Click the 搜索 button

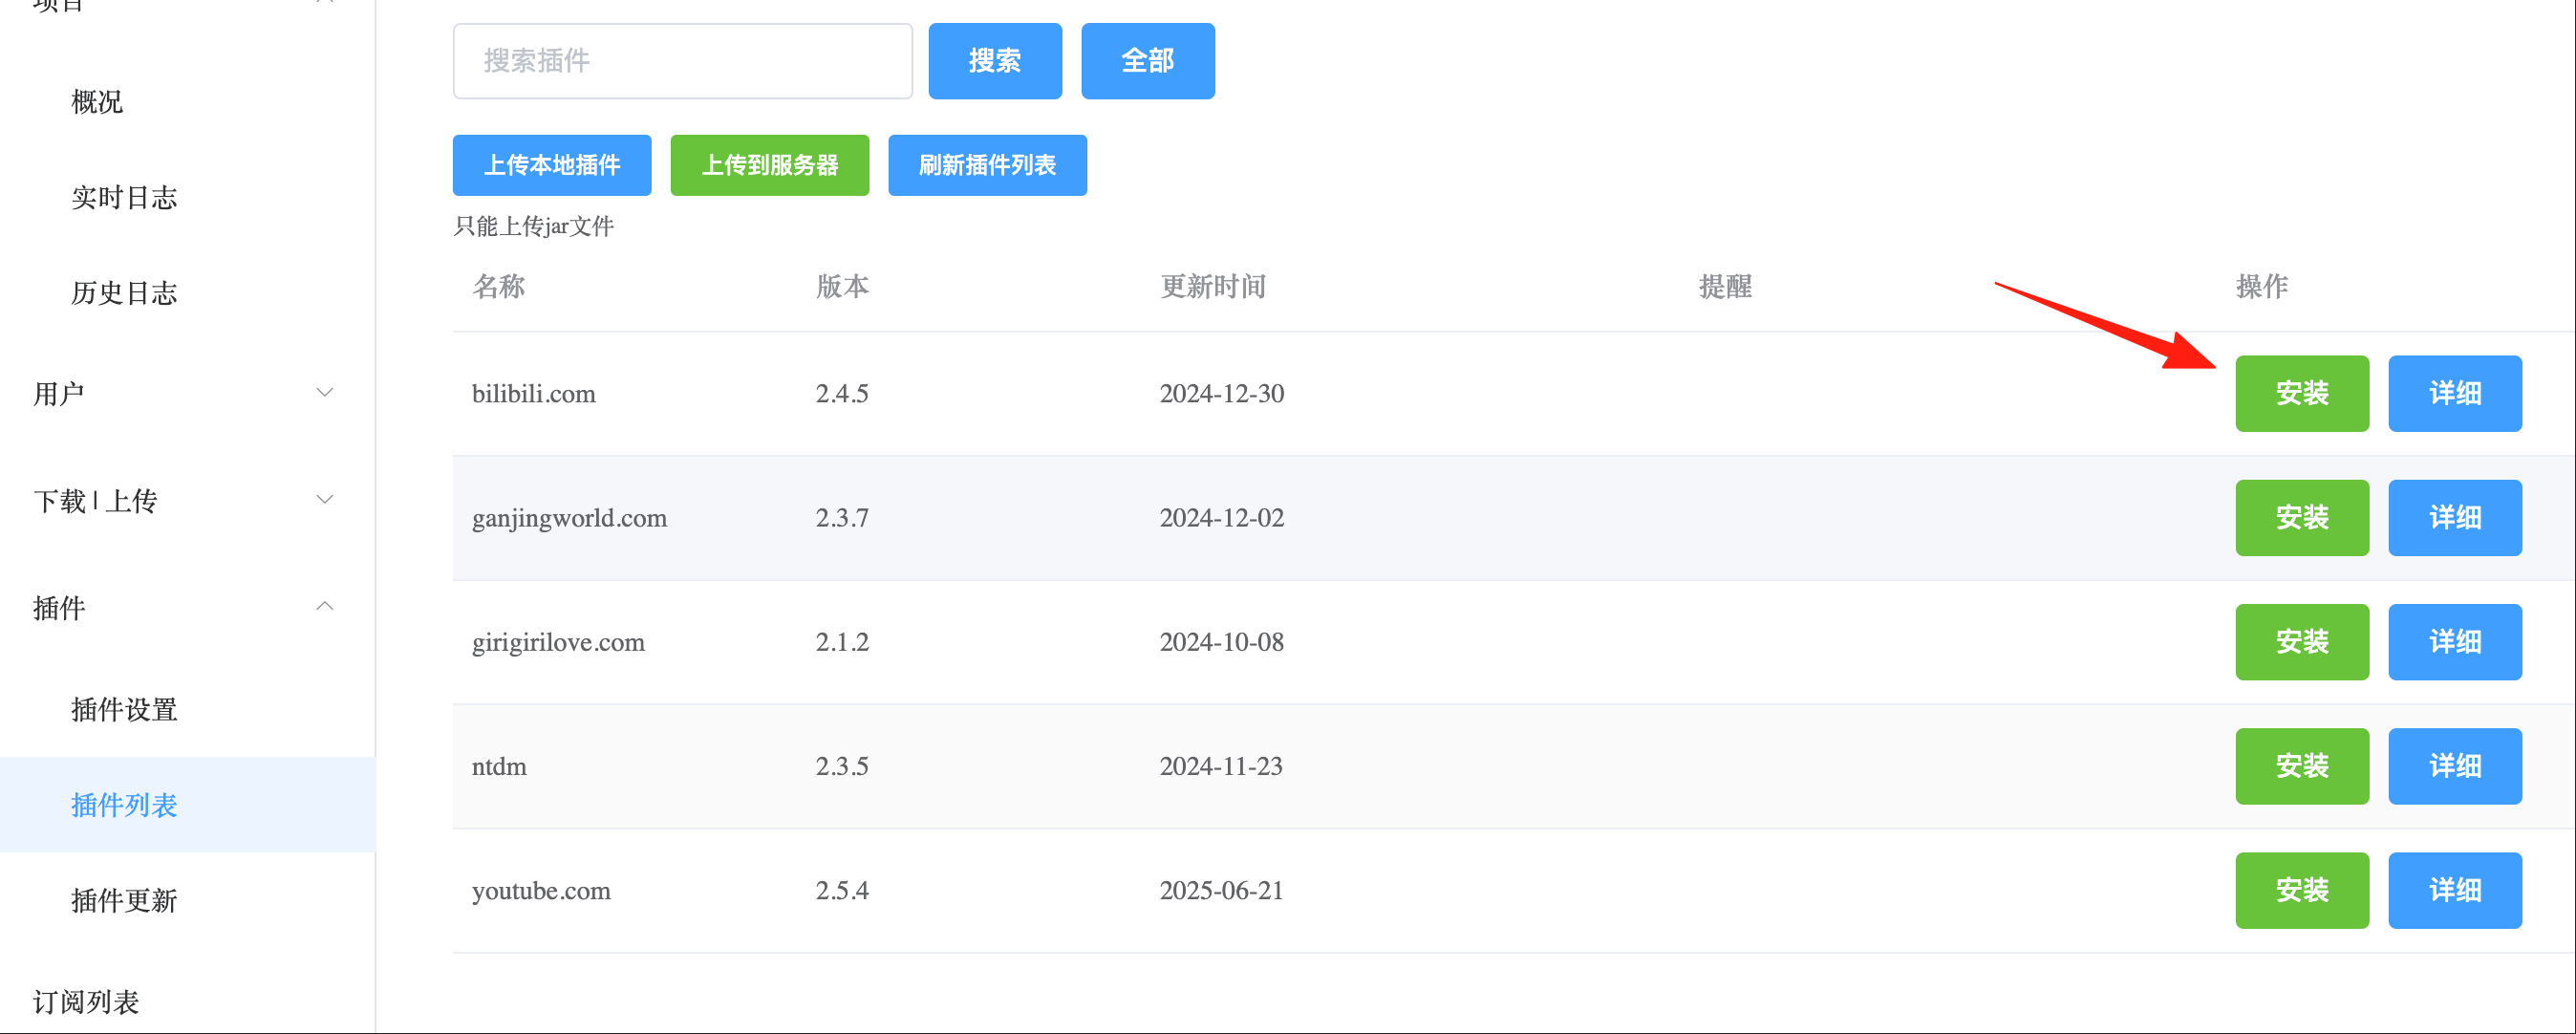[995, 61]
